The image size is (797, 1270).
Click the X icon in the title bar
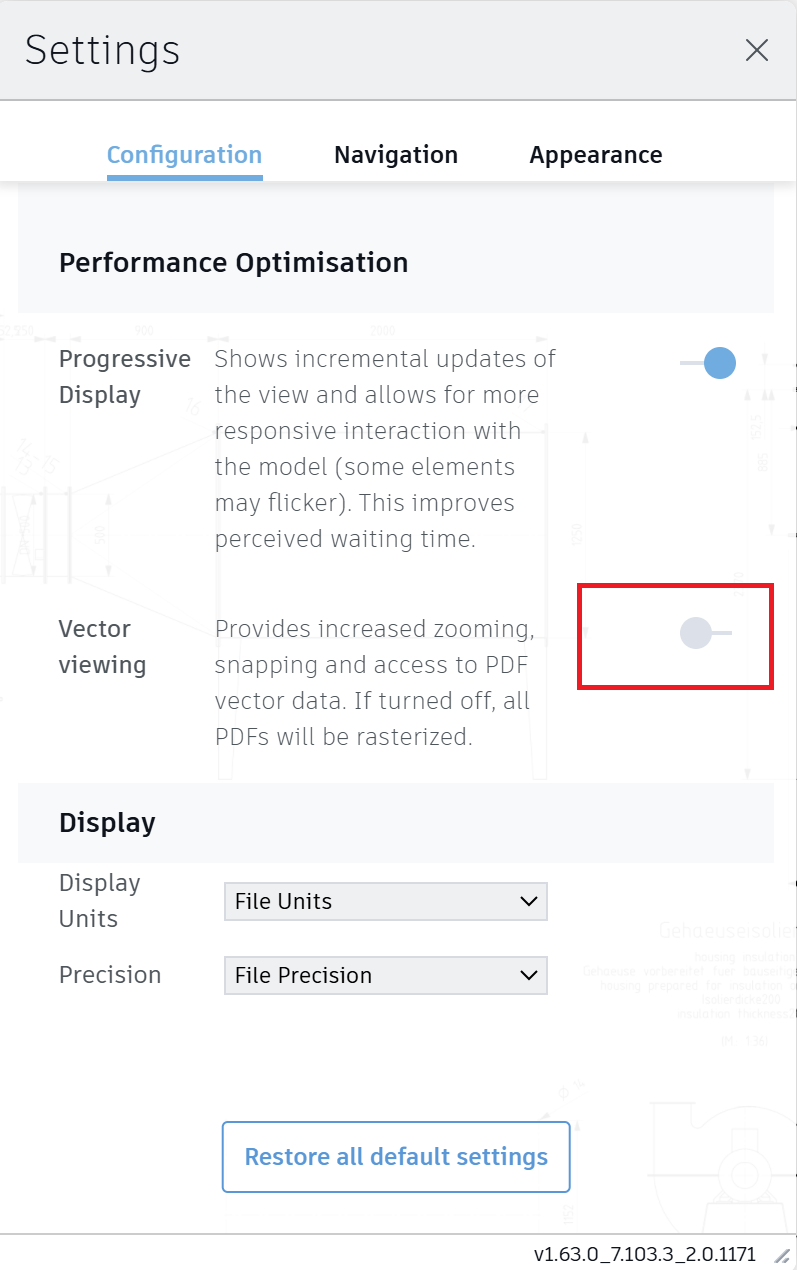757,50
